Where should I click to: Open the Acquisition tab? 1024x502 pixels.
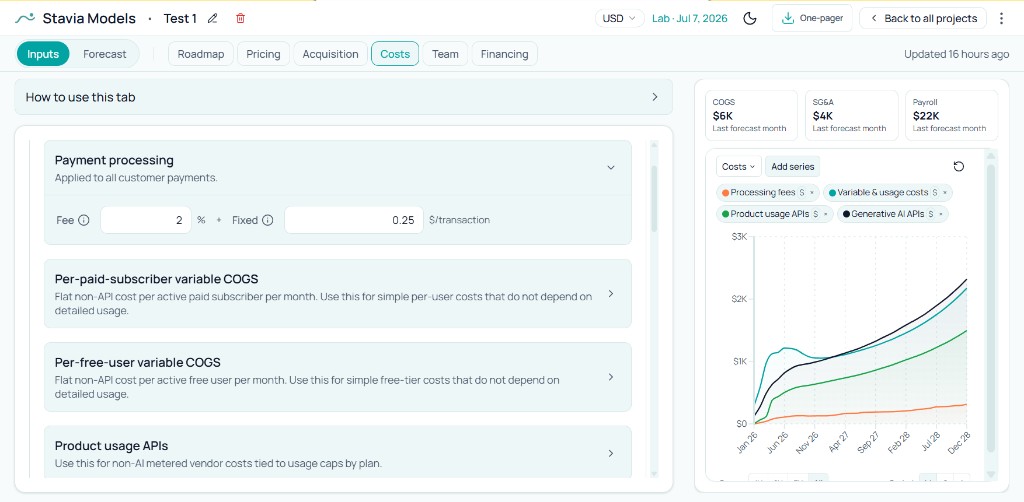point(330,54)
